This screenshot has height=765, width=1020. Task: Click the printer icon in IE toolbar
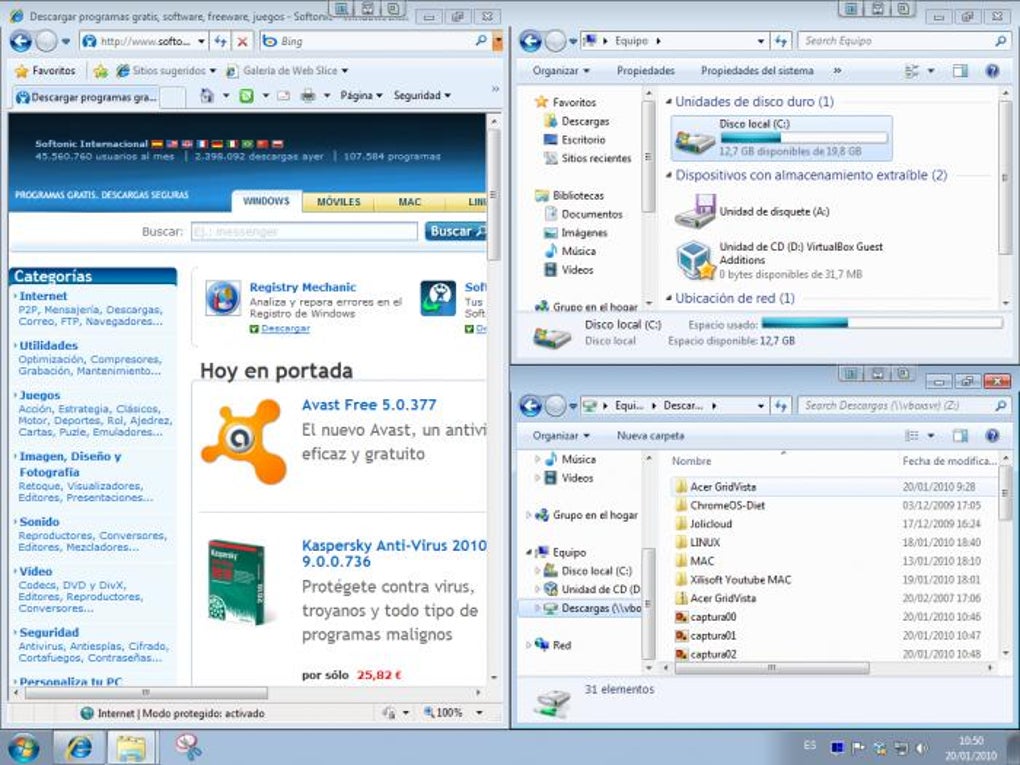coord(308,96)
